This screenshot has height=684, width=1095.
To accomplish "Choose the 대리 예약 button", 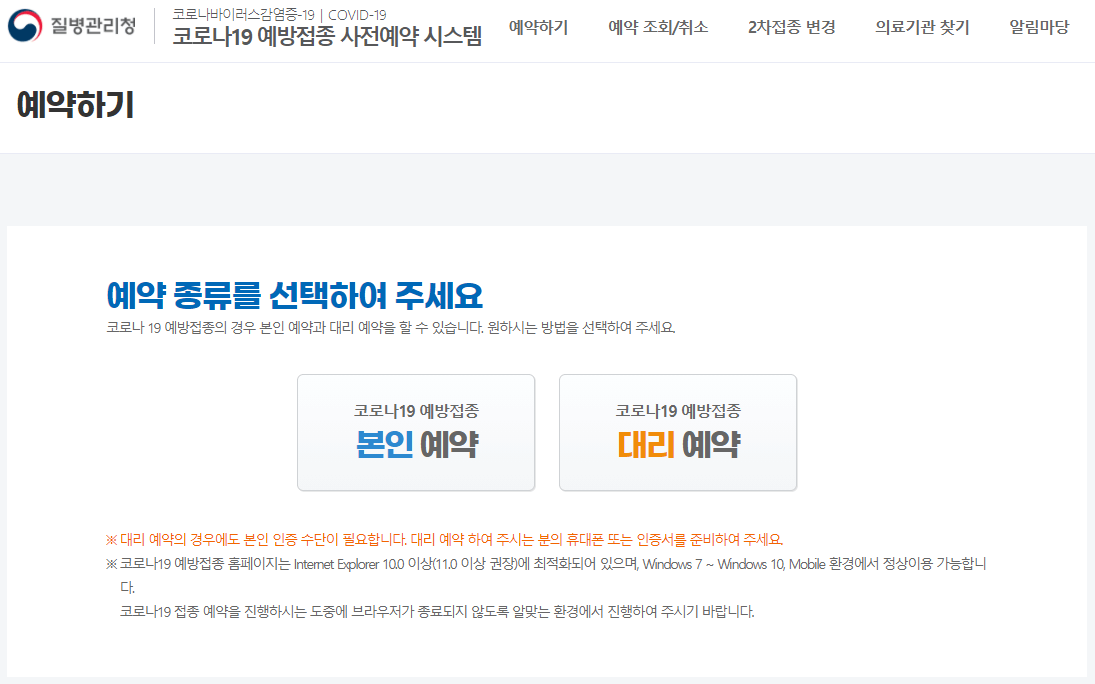I will click(x=678, y=432).
